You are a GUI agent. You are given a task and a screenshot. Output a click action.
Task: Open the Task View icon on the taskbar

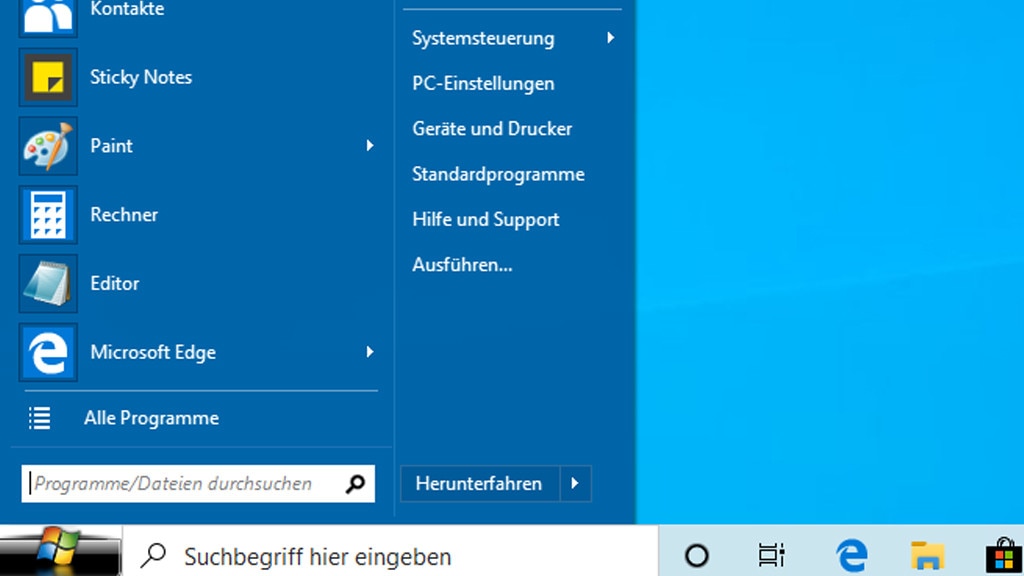click(x=770, y=555)
